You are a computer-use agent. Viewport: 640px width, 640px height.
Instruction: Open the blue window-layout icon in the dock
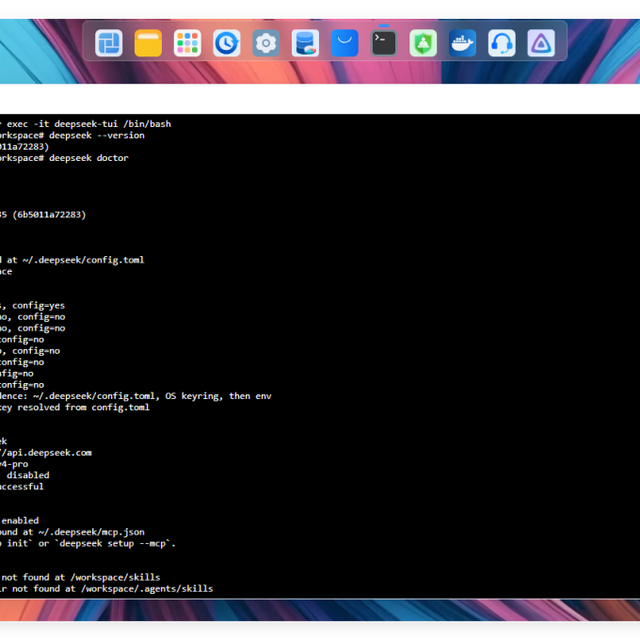click(x=109, y=43)
